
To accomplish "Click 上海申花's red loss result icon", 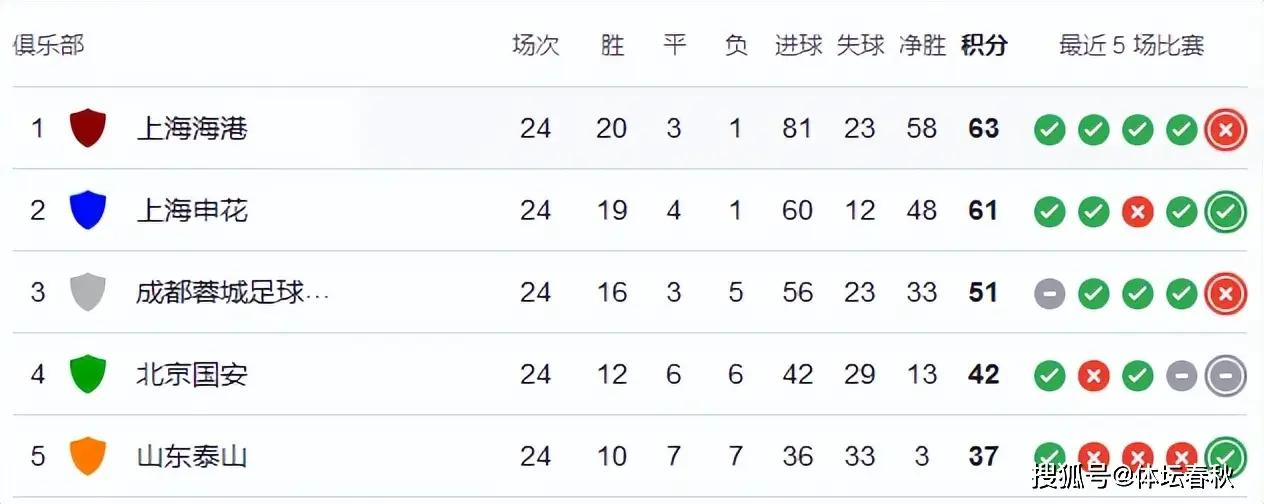I will (1137, 212).
